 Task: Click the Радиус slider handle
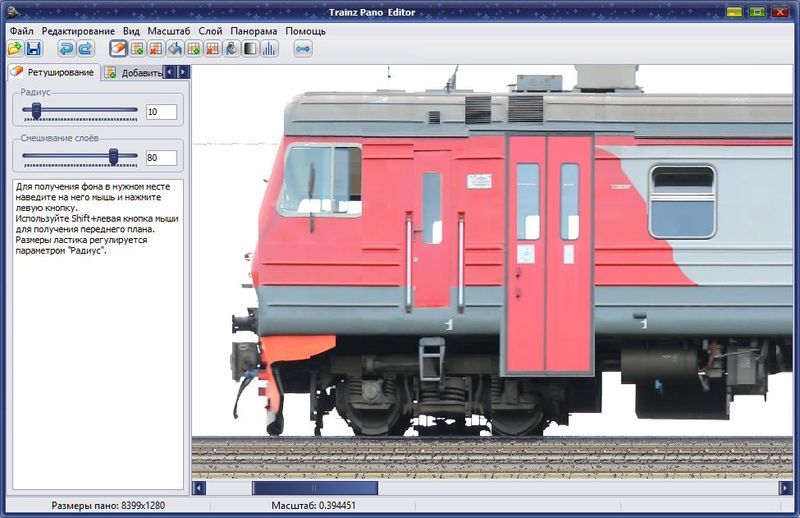(x=36, y=110)
